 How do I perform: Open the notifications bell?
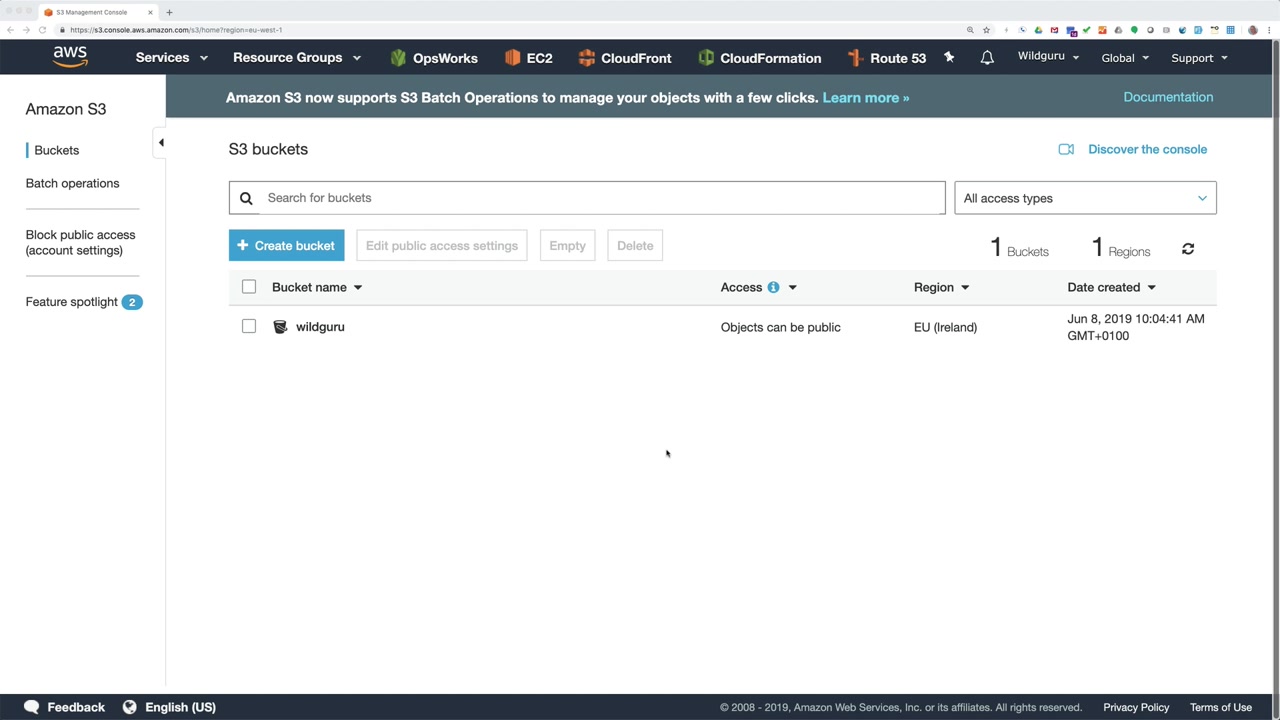point(987,57)
